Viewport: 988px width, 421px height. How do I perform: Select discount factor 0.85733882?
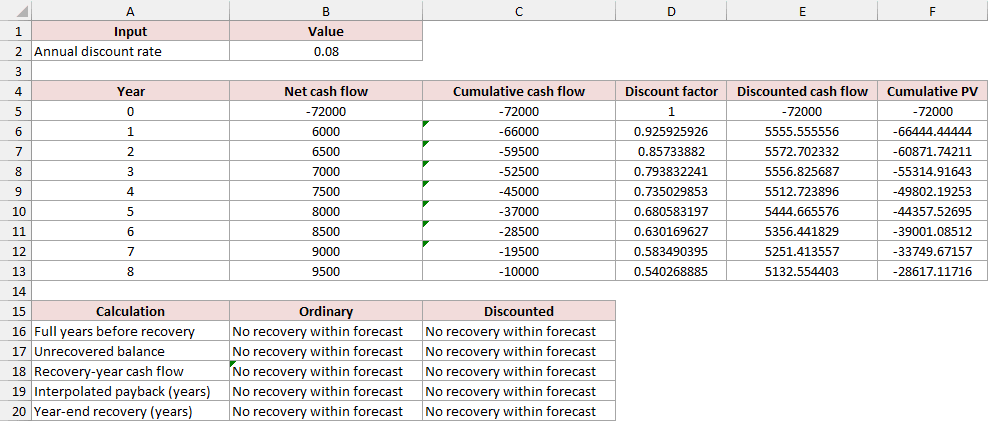(x=672, y=152)
